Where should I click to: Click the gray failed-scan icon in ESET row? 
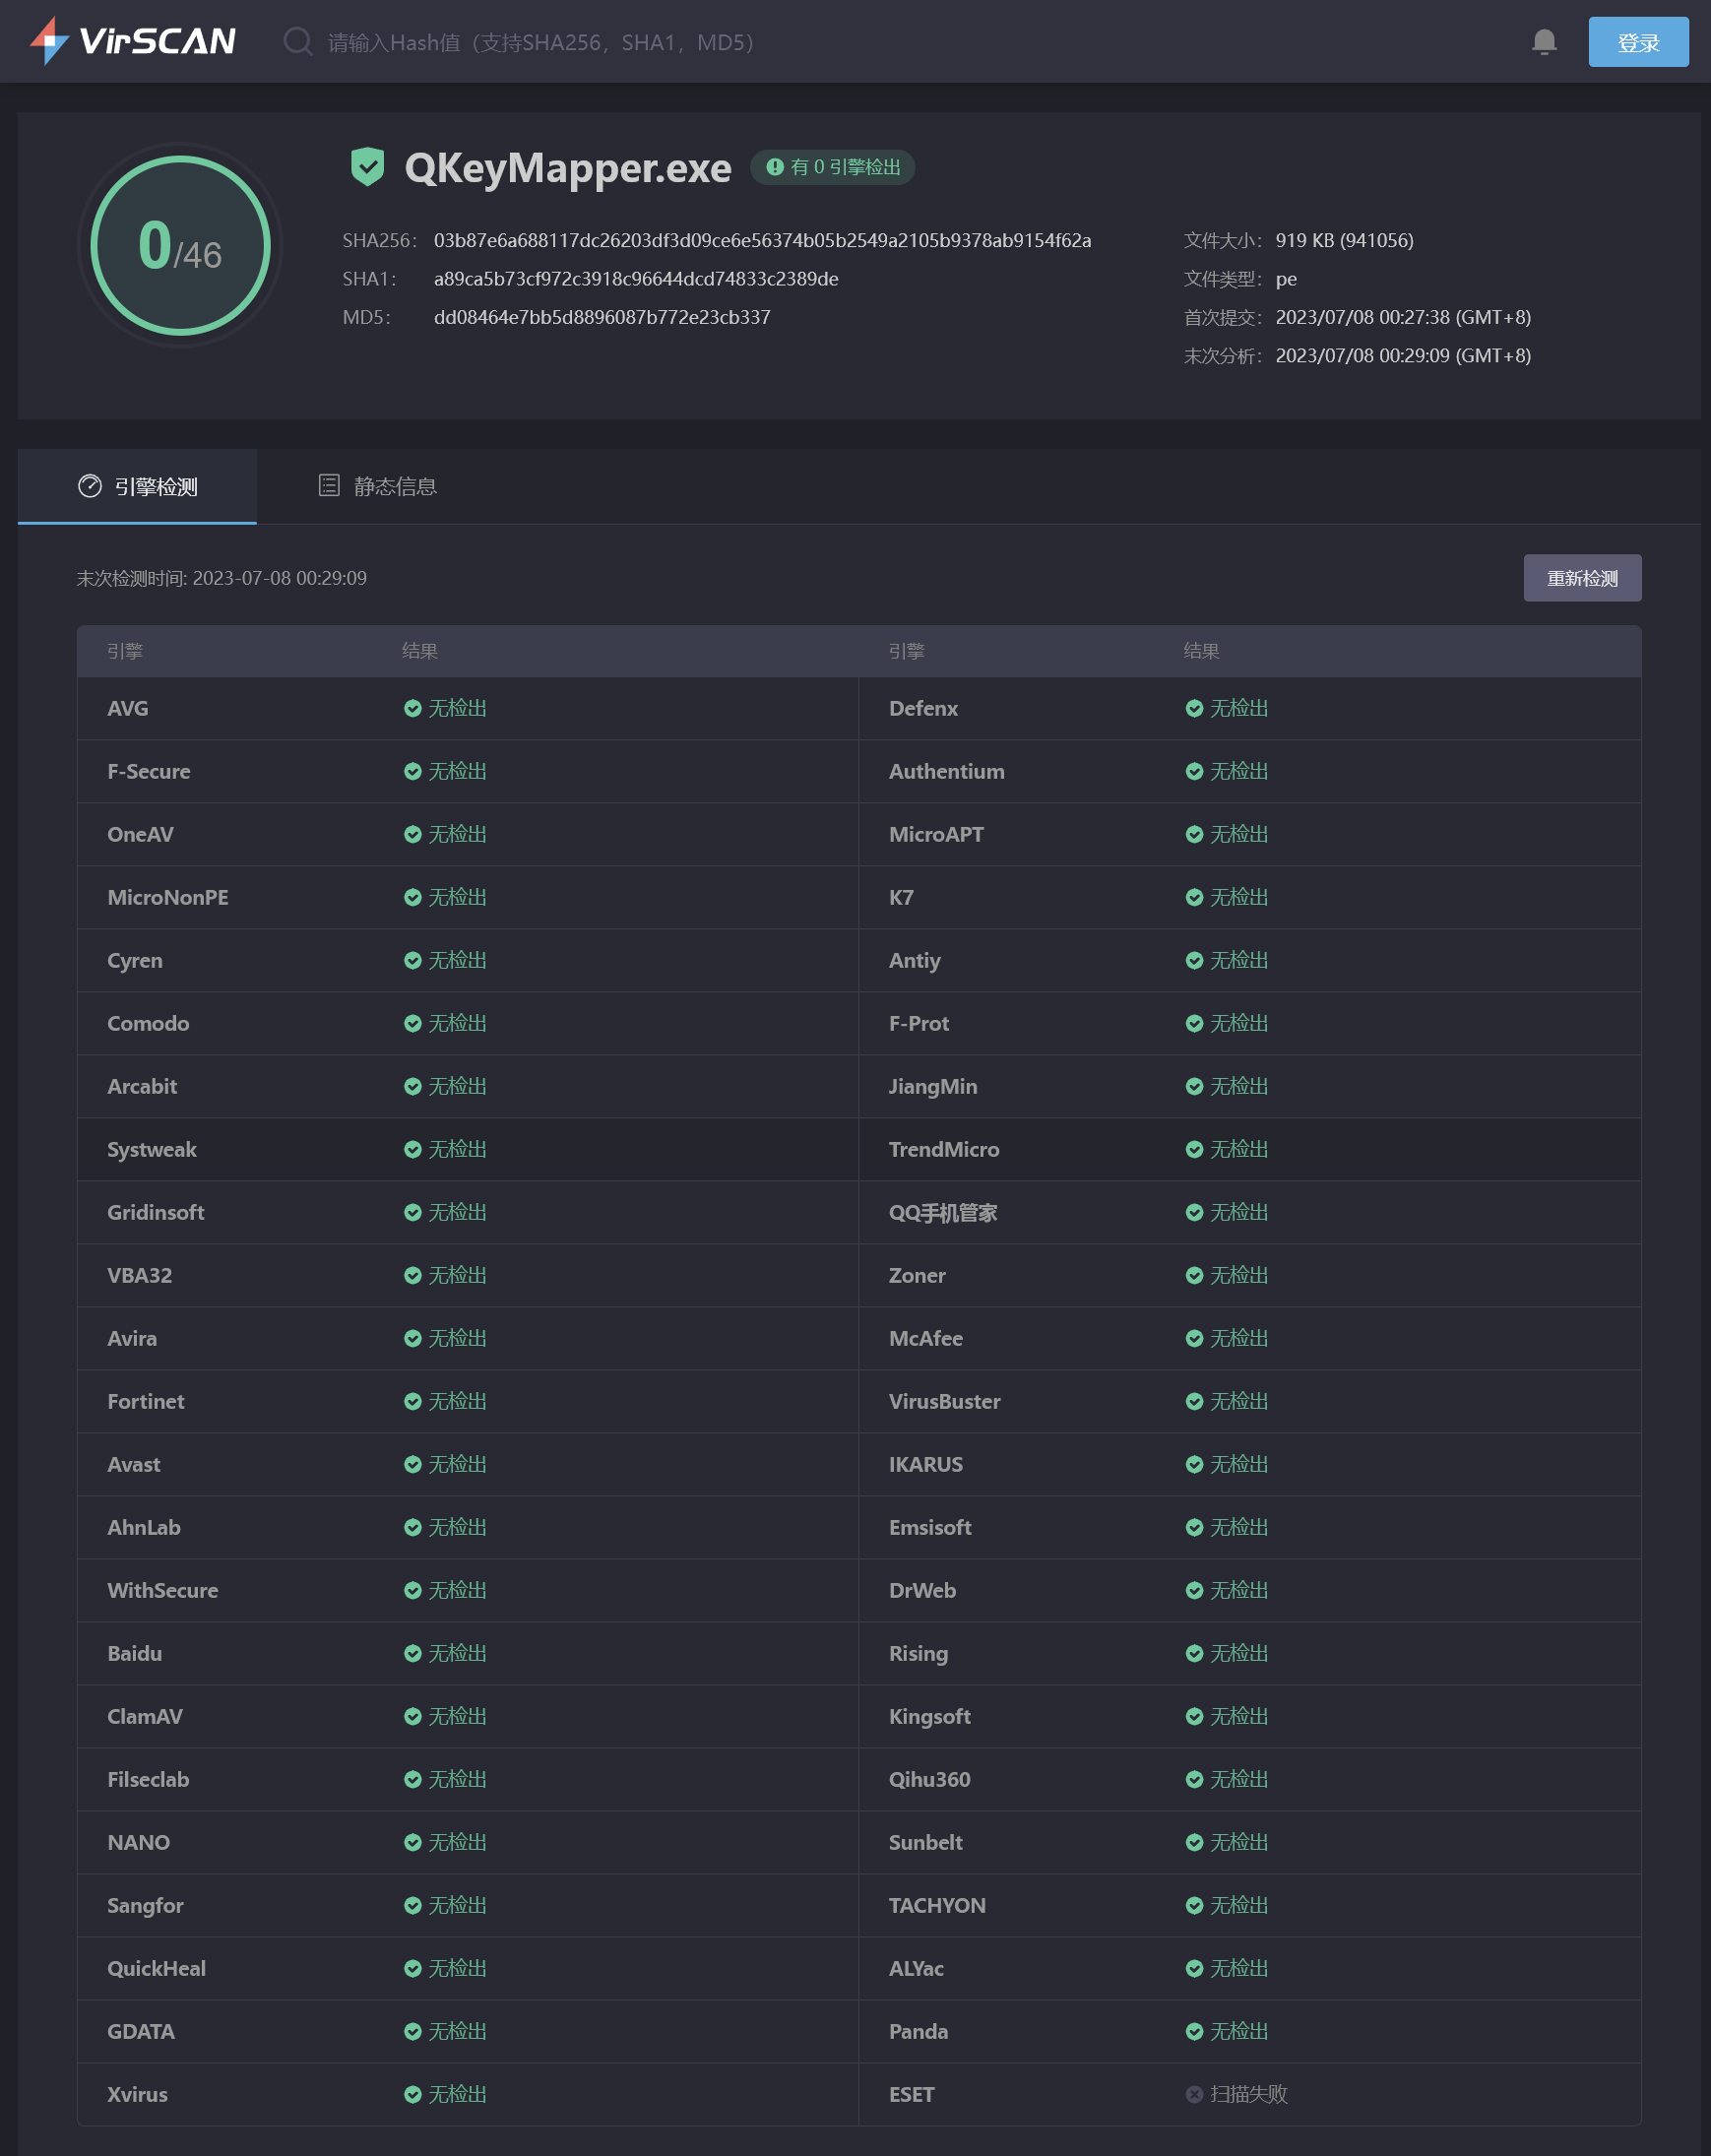click(x=1194, y=2094)
